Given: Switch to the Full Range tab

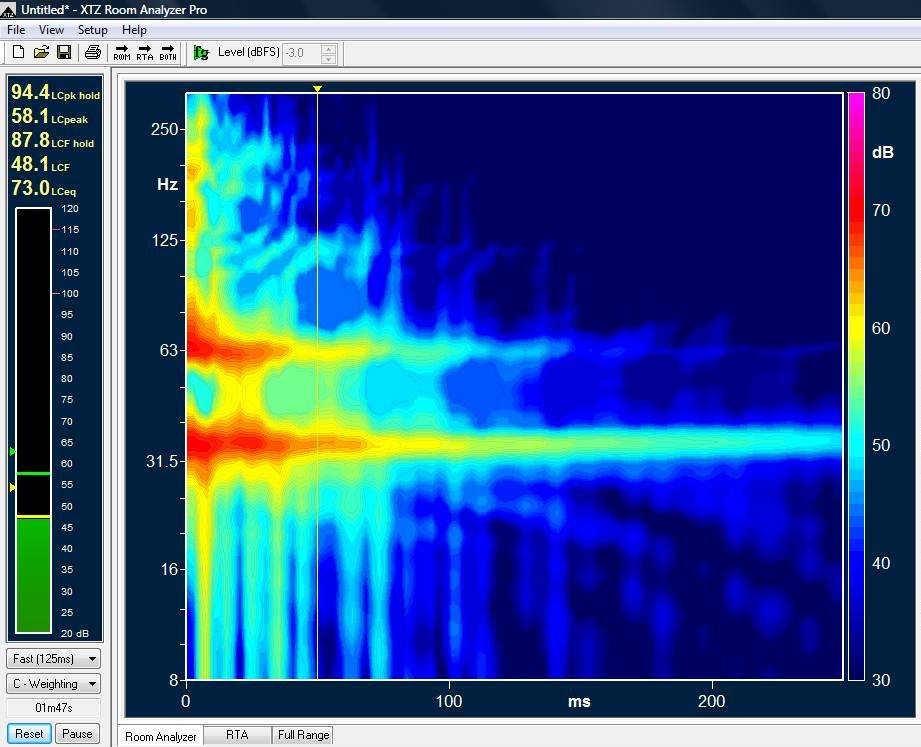Looking at the screenshot, I should point(303,735).
